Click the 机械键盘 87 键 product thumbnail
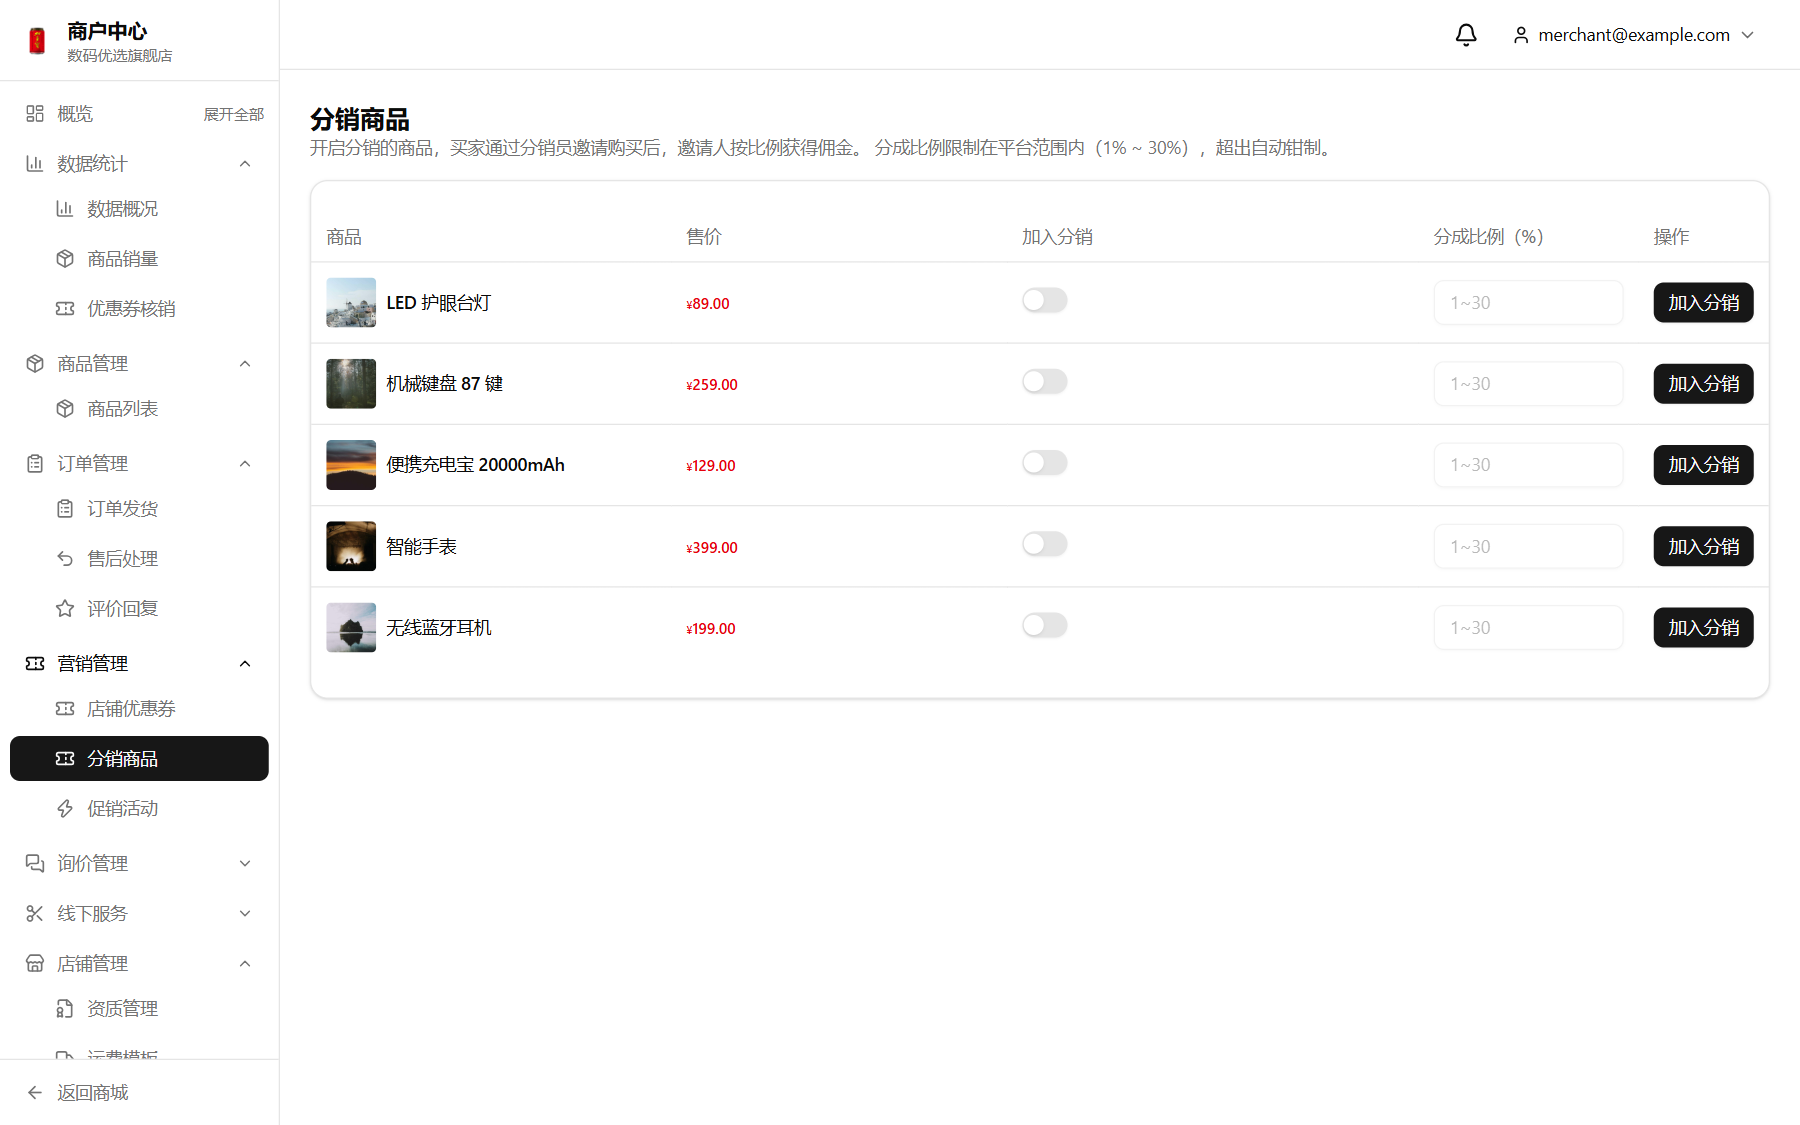This screenshot has height=1125, width=1800. coord(351,384)
